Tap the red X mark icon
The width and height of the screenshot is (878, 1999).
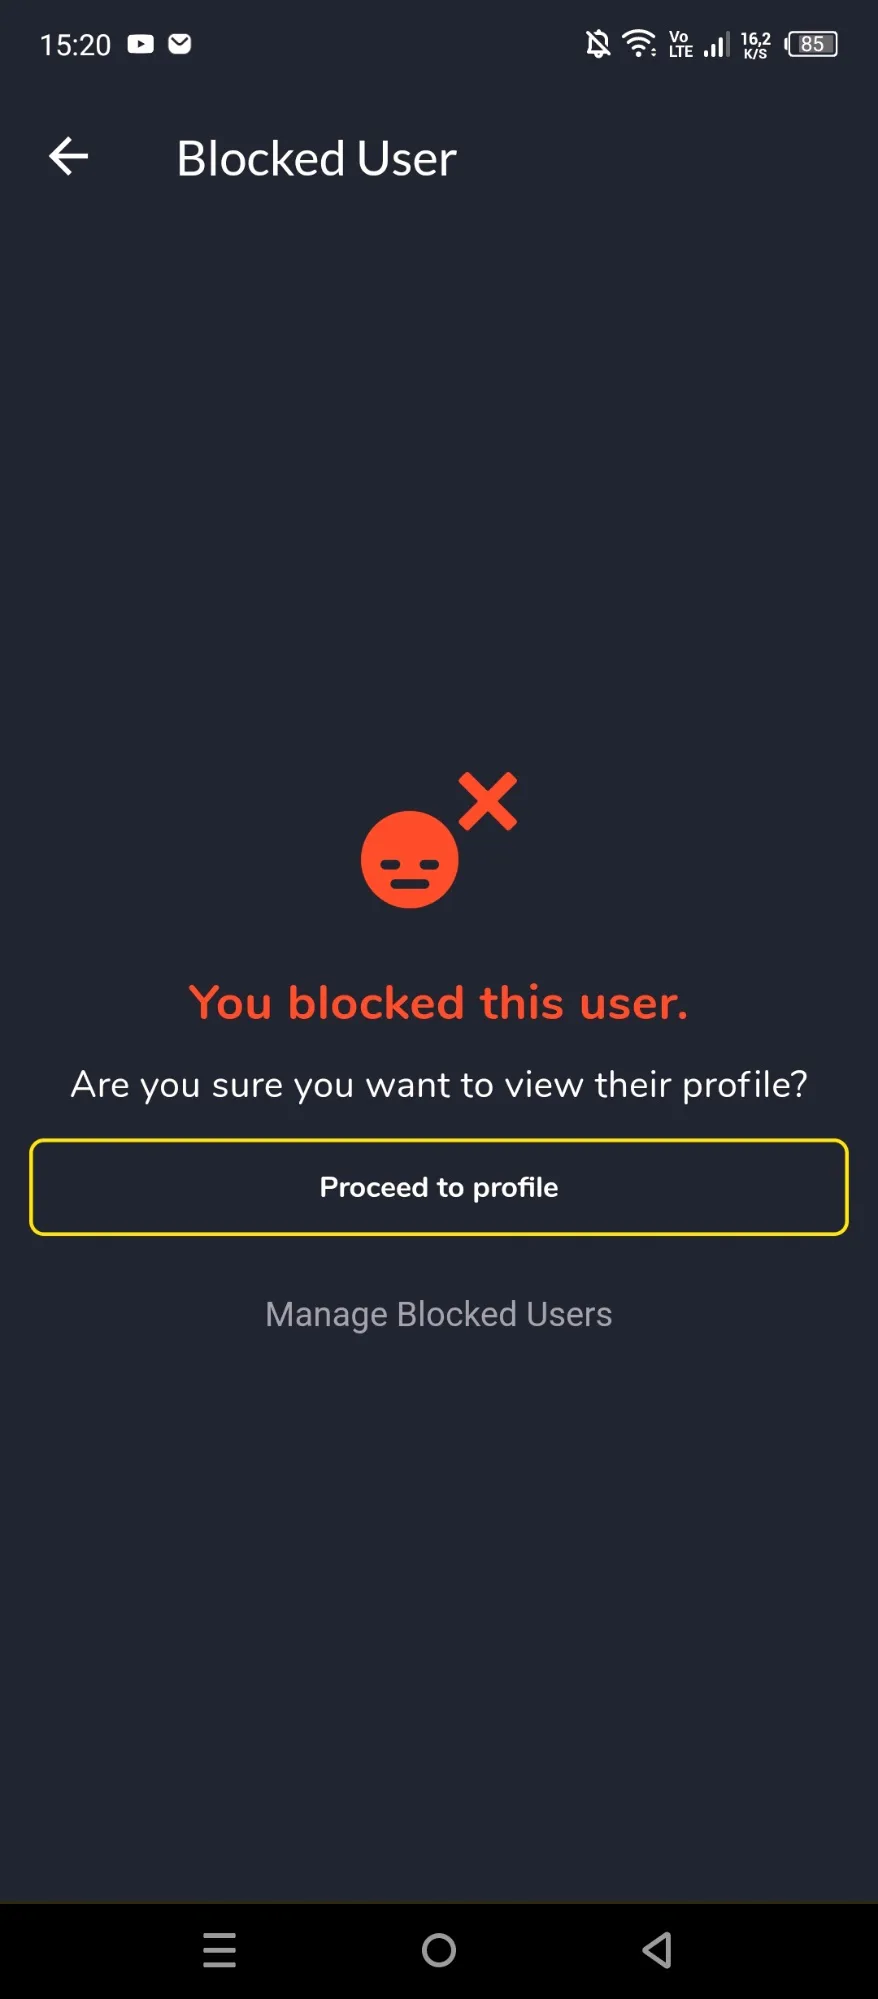tap(488, 801)
